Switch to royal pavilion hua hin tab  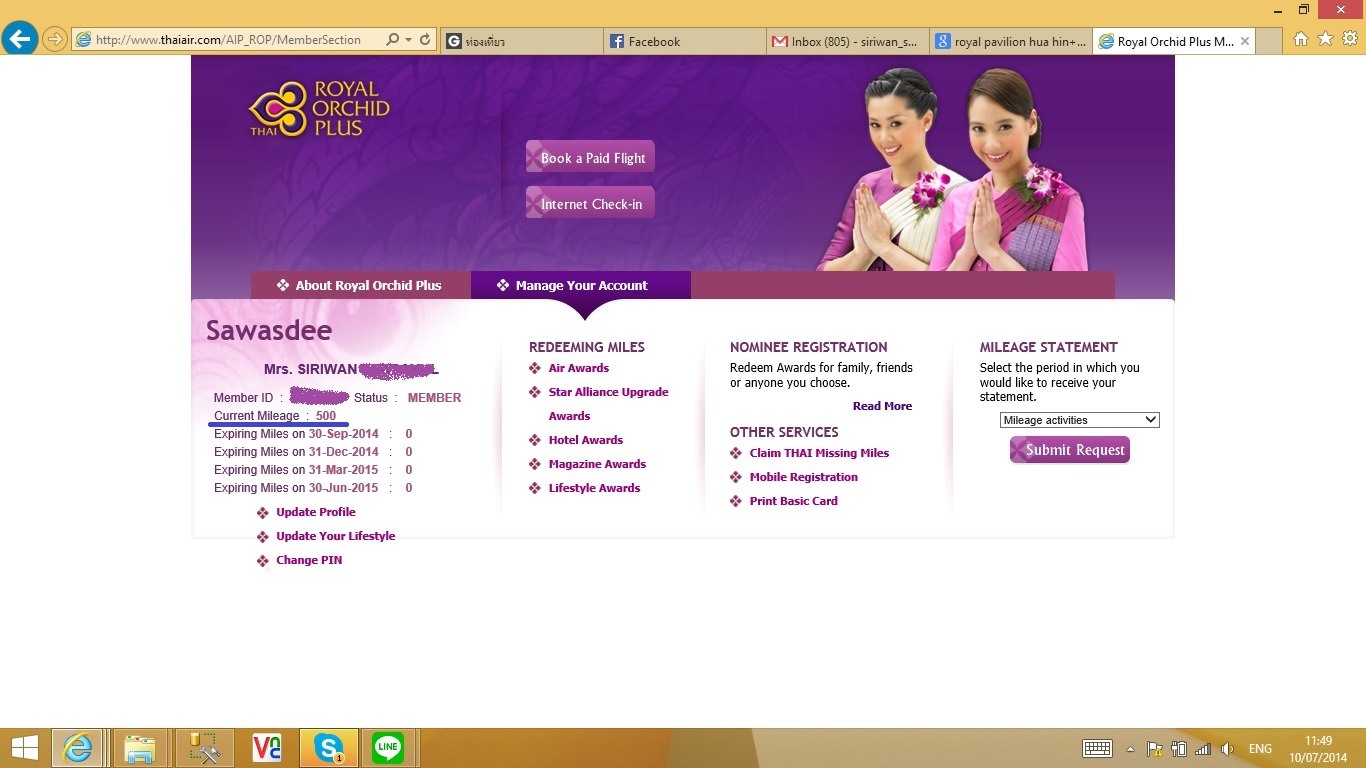(1010, 41)
